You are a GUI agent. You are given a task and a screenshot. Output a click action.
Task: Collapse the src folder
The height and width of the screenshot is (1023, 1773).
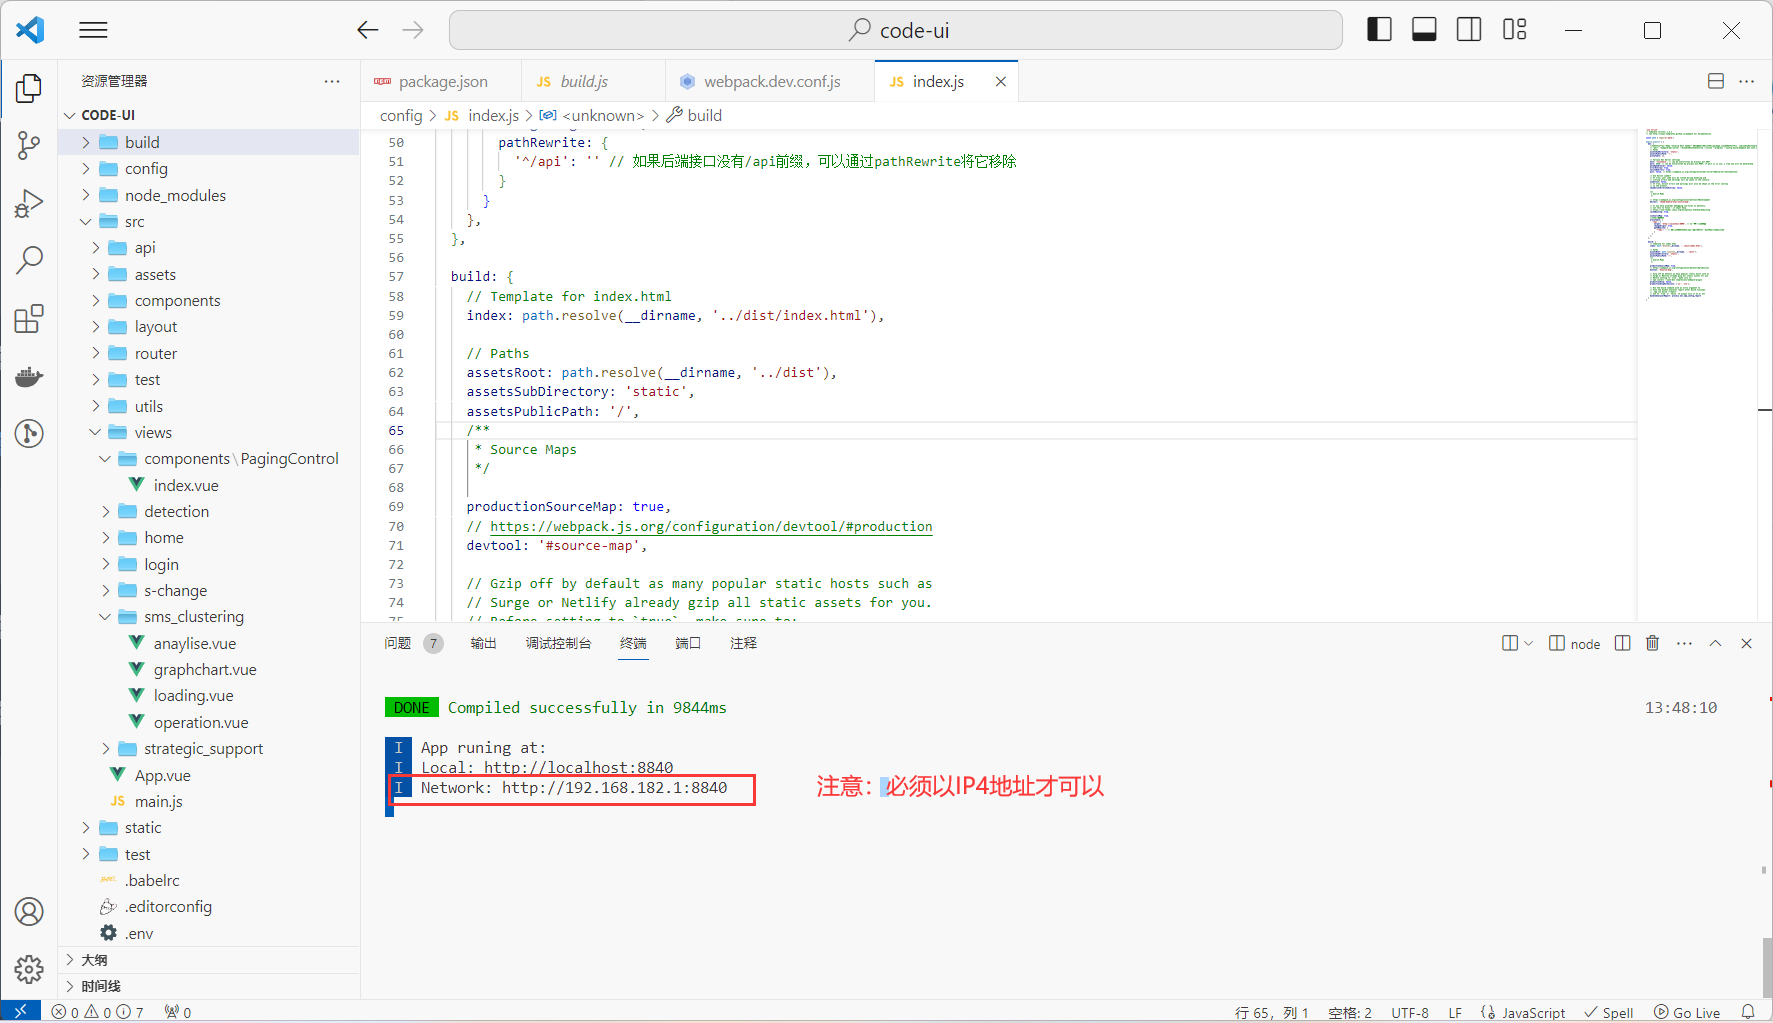pyautogui.click(x=209, y=221)
